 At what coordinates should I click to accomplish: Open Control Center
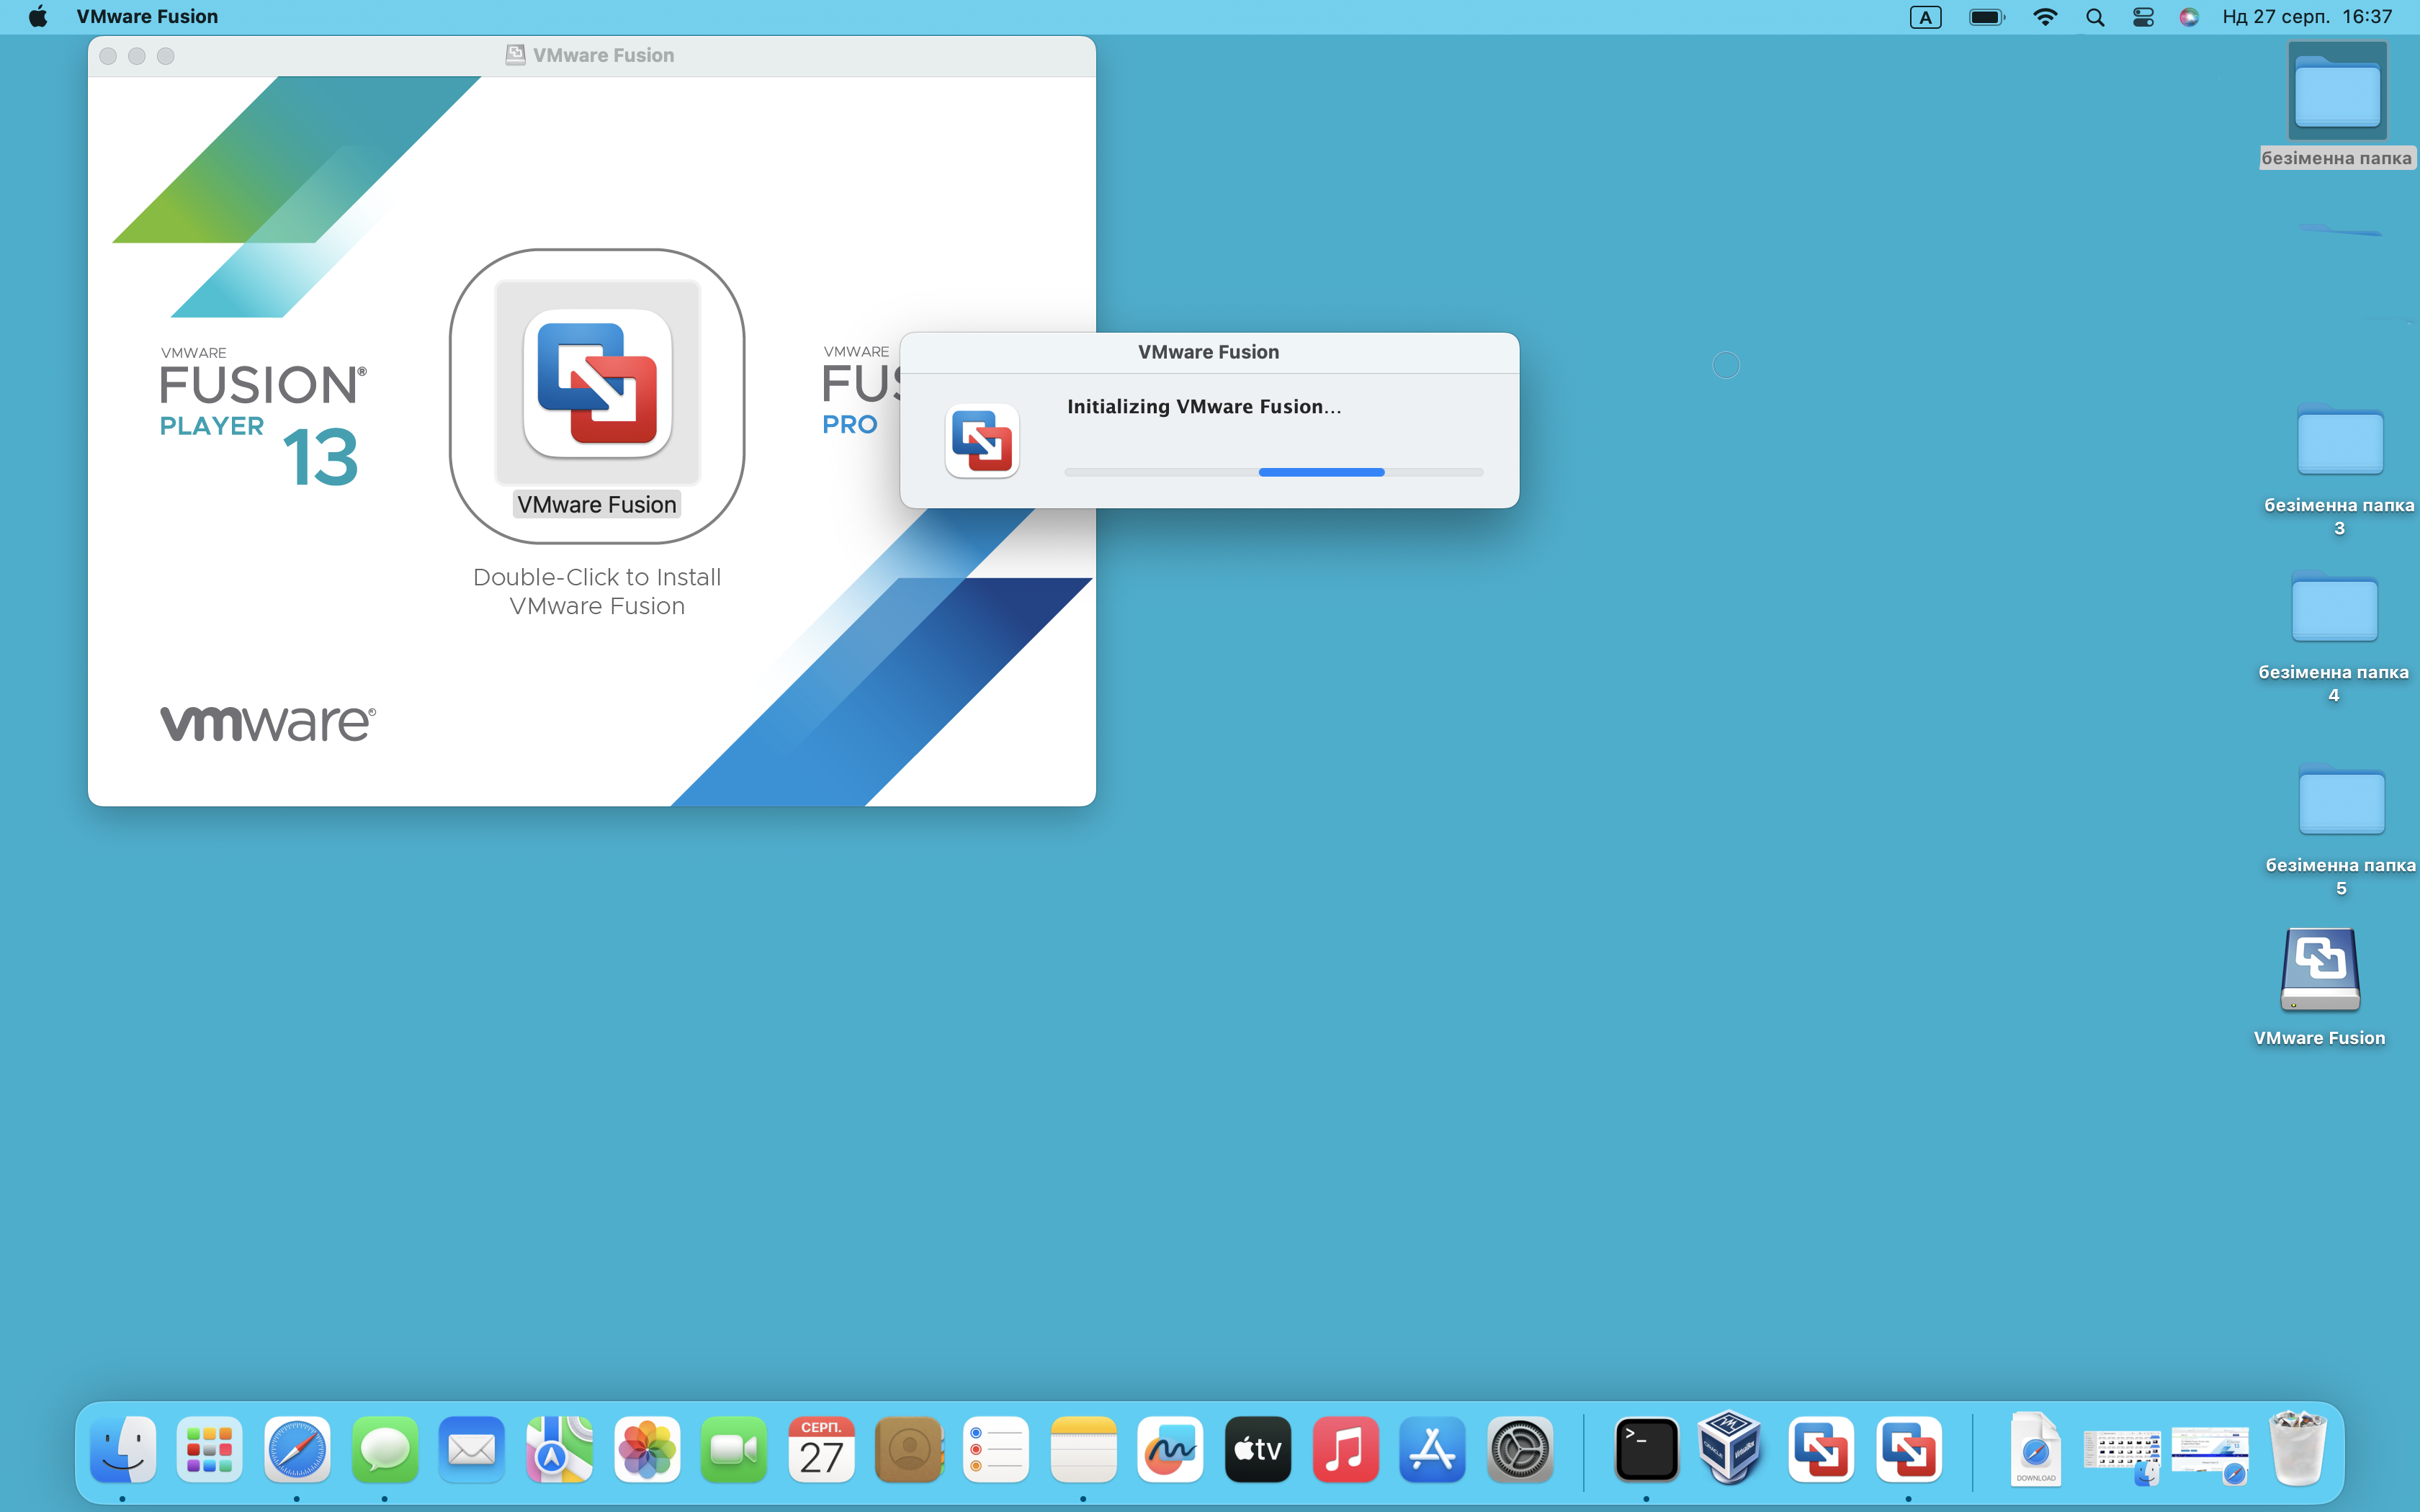2142,17
